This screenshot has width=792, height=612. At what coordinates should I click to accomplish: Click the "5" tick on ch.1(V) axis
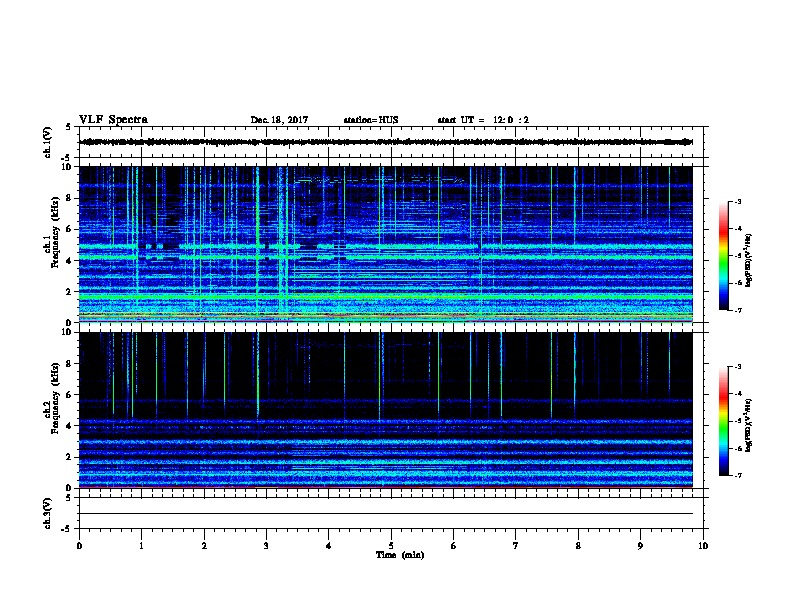tap(68, 127)
